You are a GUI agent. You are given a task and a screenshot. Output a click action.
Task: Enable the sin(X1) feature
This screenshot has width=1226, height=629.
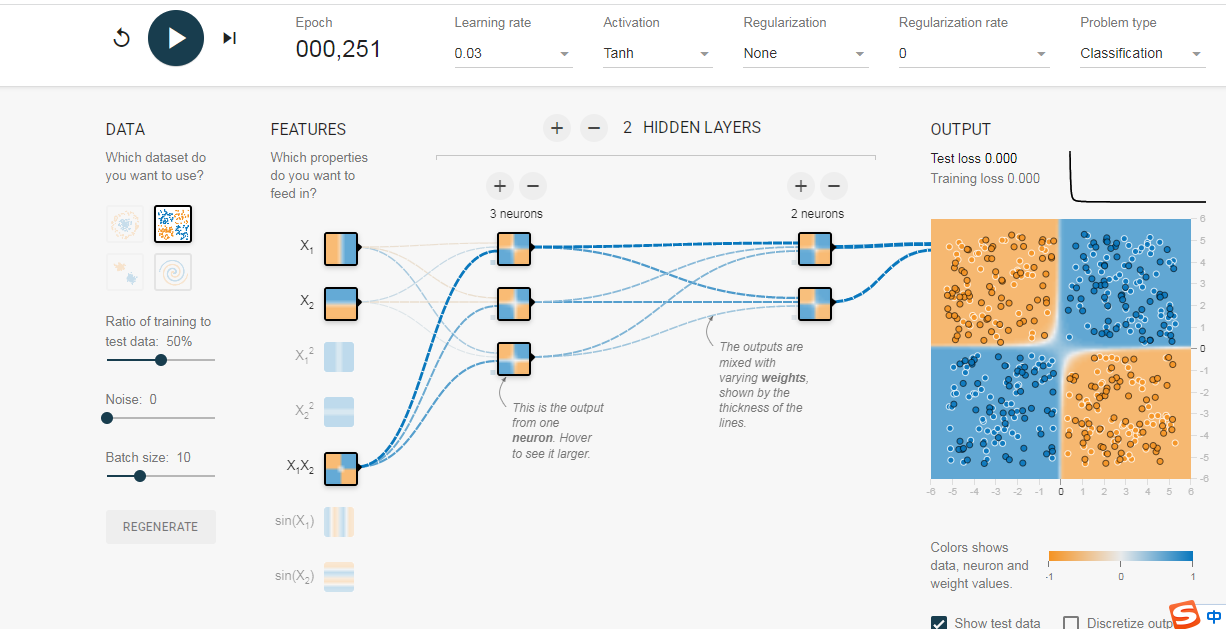tap(339, 522)
